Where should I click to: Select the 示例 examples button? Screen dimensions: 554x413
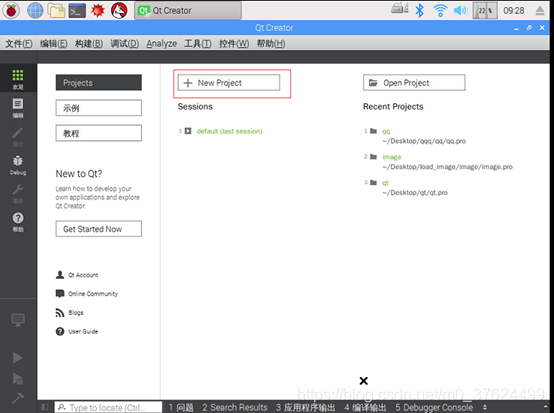pyautogui.click(x=99, y=108)
